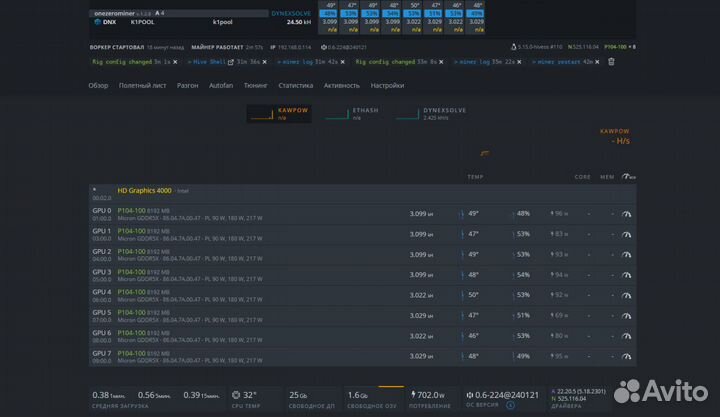Screen dimensions: 720x417
Task: Click the 702.0 W power consumption value
Action: point(431,395)
